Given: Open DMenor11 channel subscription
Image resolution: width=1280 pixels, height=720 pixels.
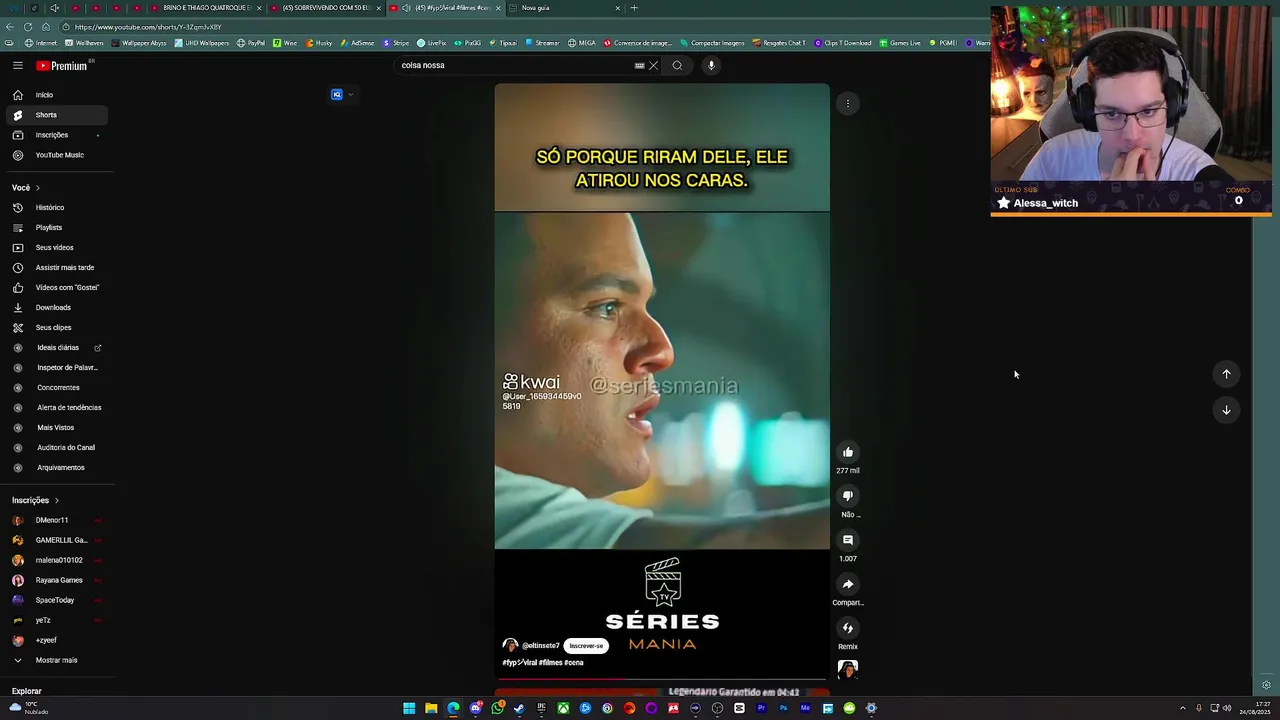Looking at the screenshot, I should pyautogui.click(x=57, y=520).
